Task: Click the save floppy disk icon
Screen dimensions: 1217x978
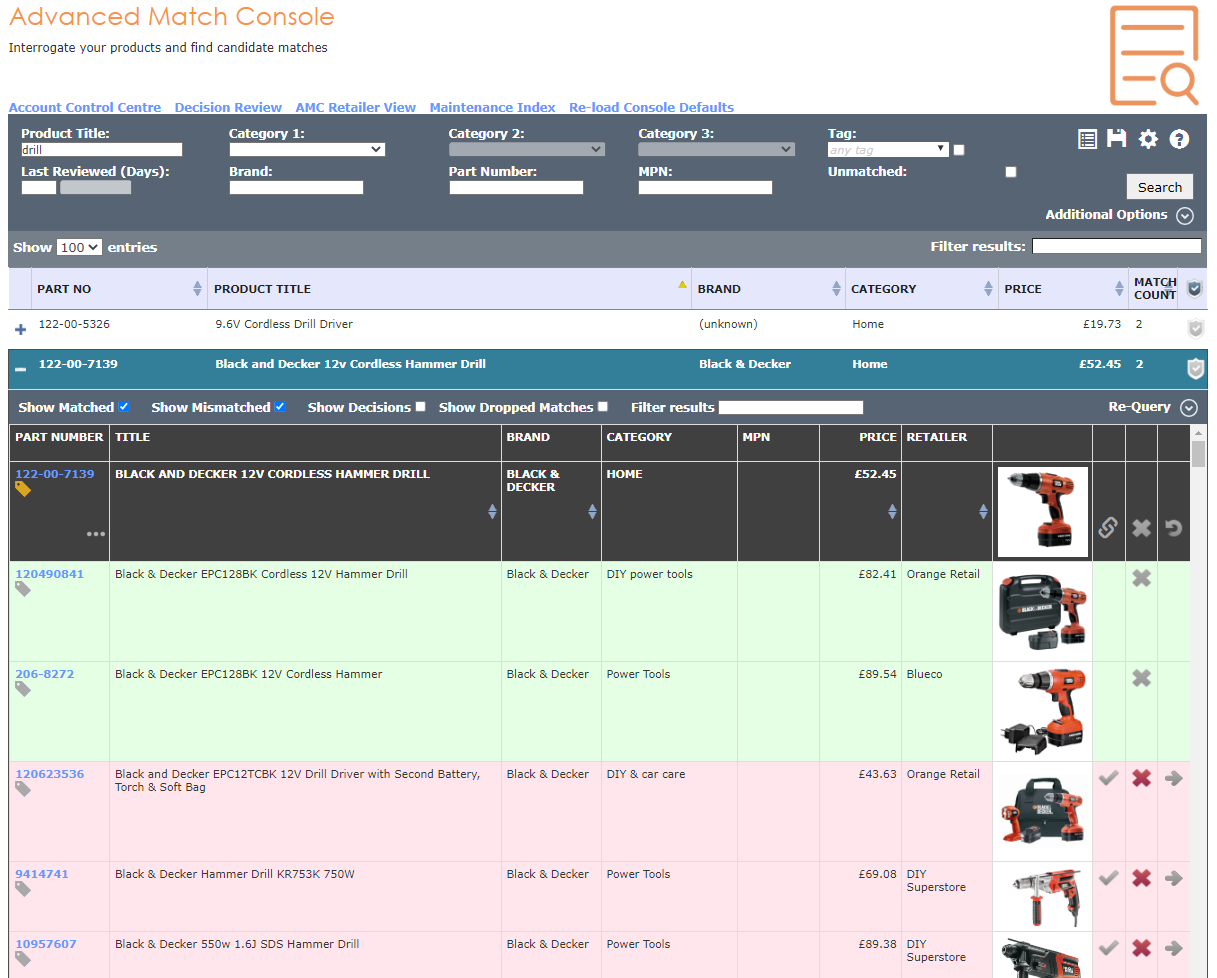Action: pos(1117,139)
